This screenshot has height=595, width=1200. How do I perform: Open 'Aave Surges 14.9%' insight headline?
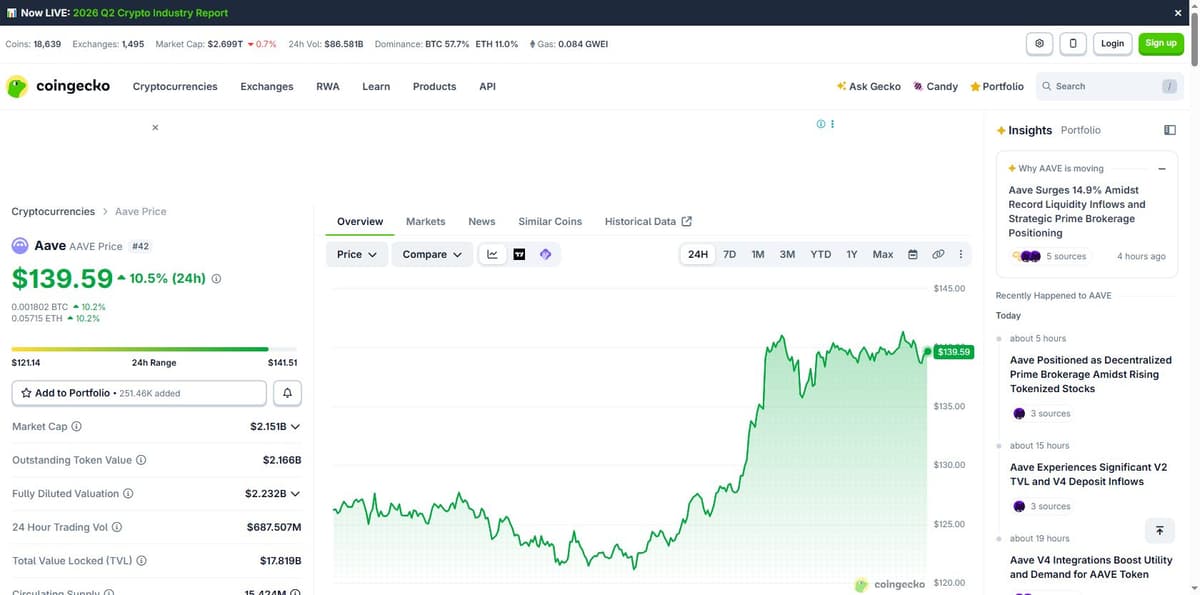1077,211
